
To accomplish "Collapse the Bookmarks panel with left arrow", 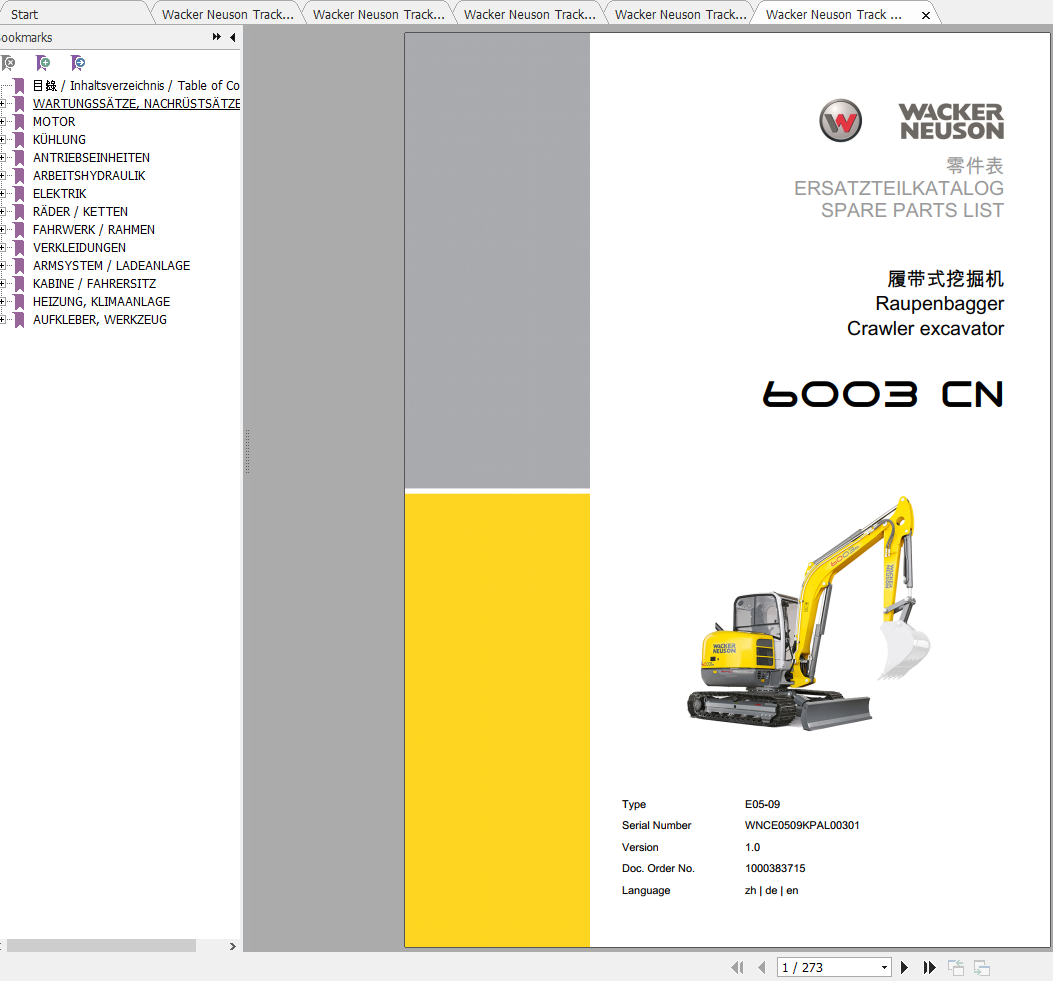I will [232, 37].
